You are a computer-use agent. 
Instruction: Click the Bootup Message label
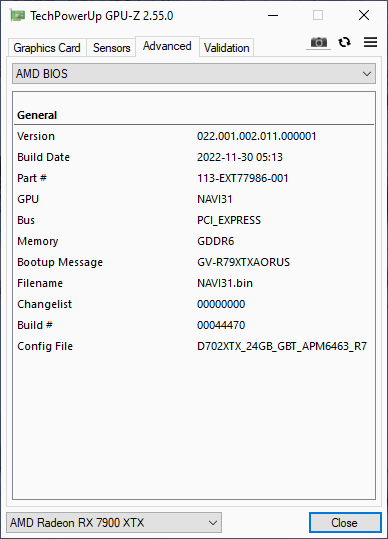click(x=60, y=262)
